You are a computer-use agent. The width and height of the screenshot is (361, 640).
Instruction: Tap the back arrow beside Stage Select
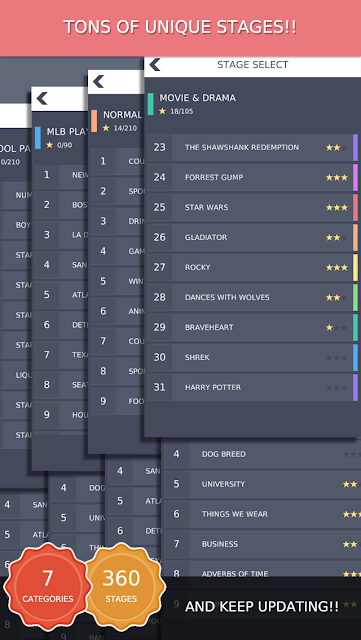pos(155,64)
